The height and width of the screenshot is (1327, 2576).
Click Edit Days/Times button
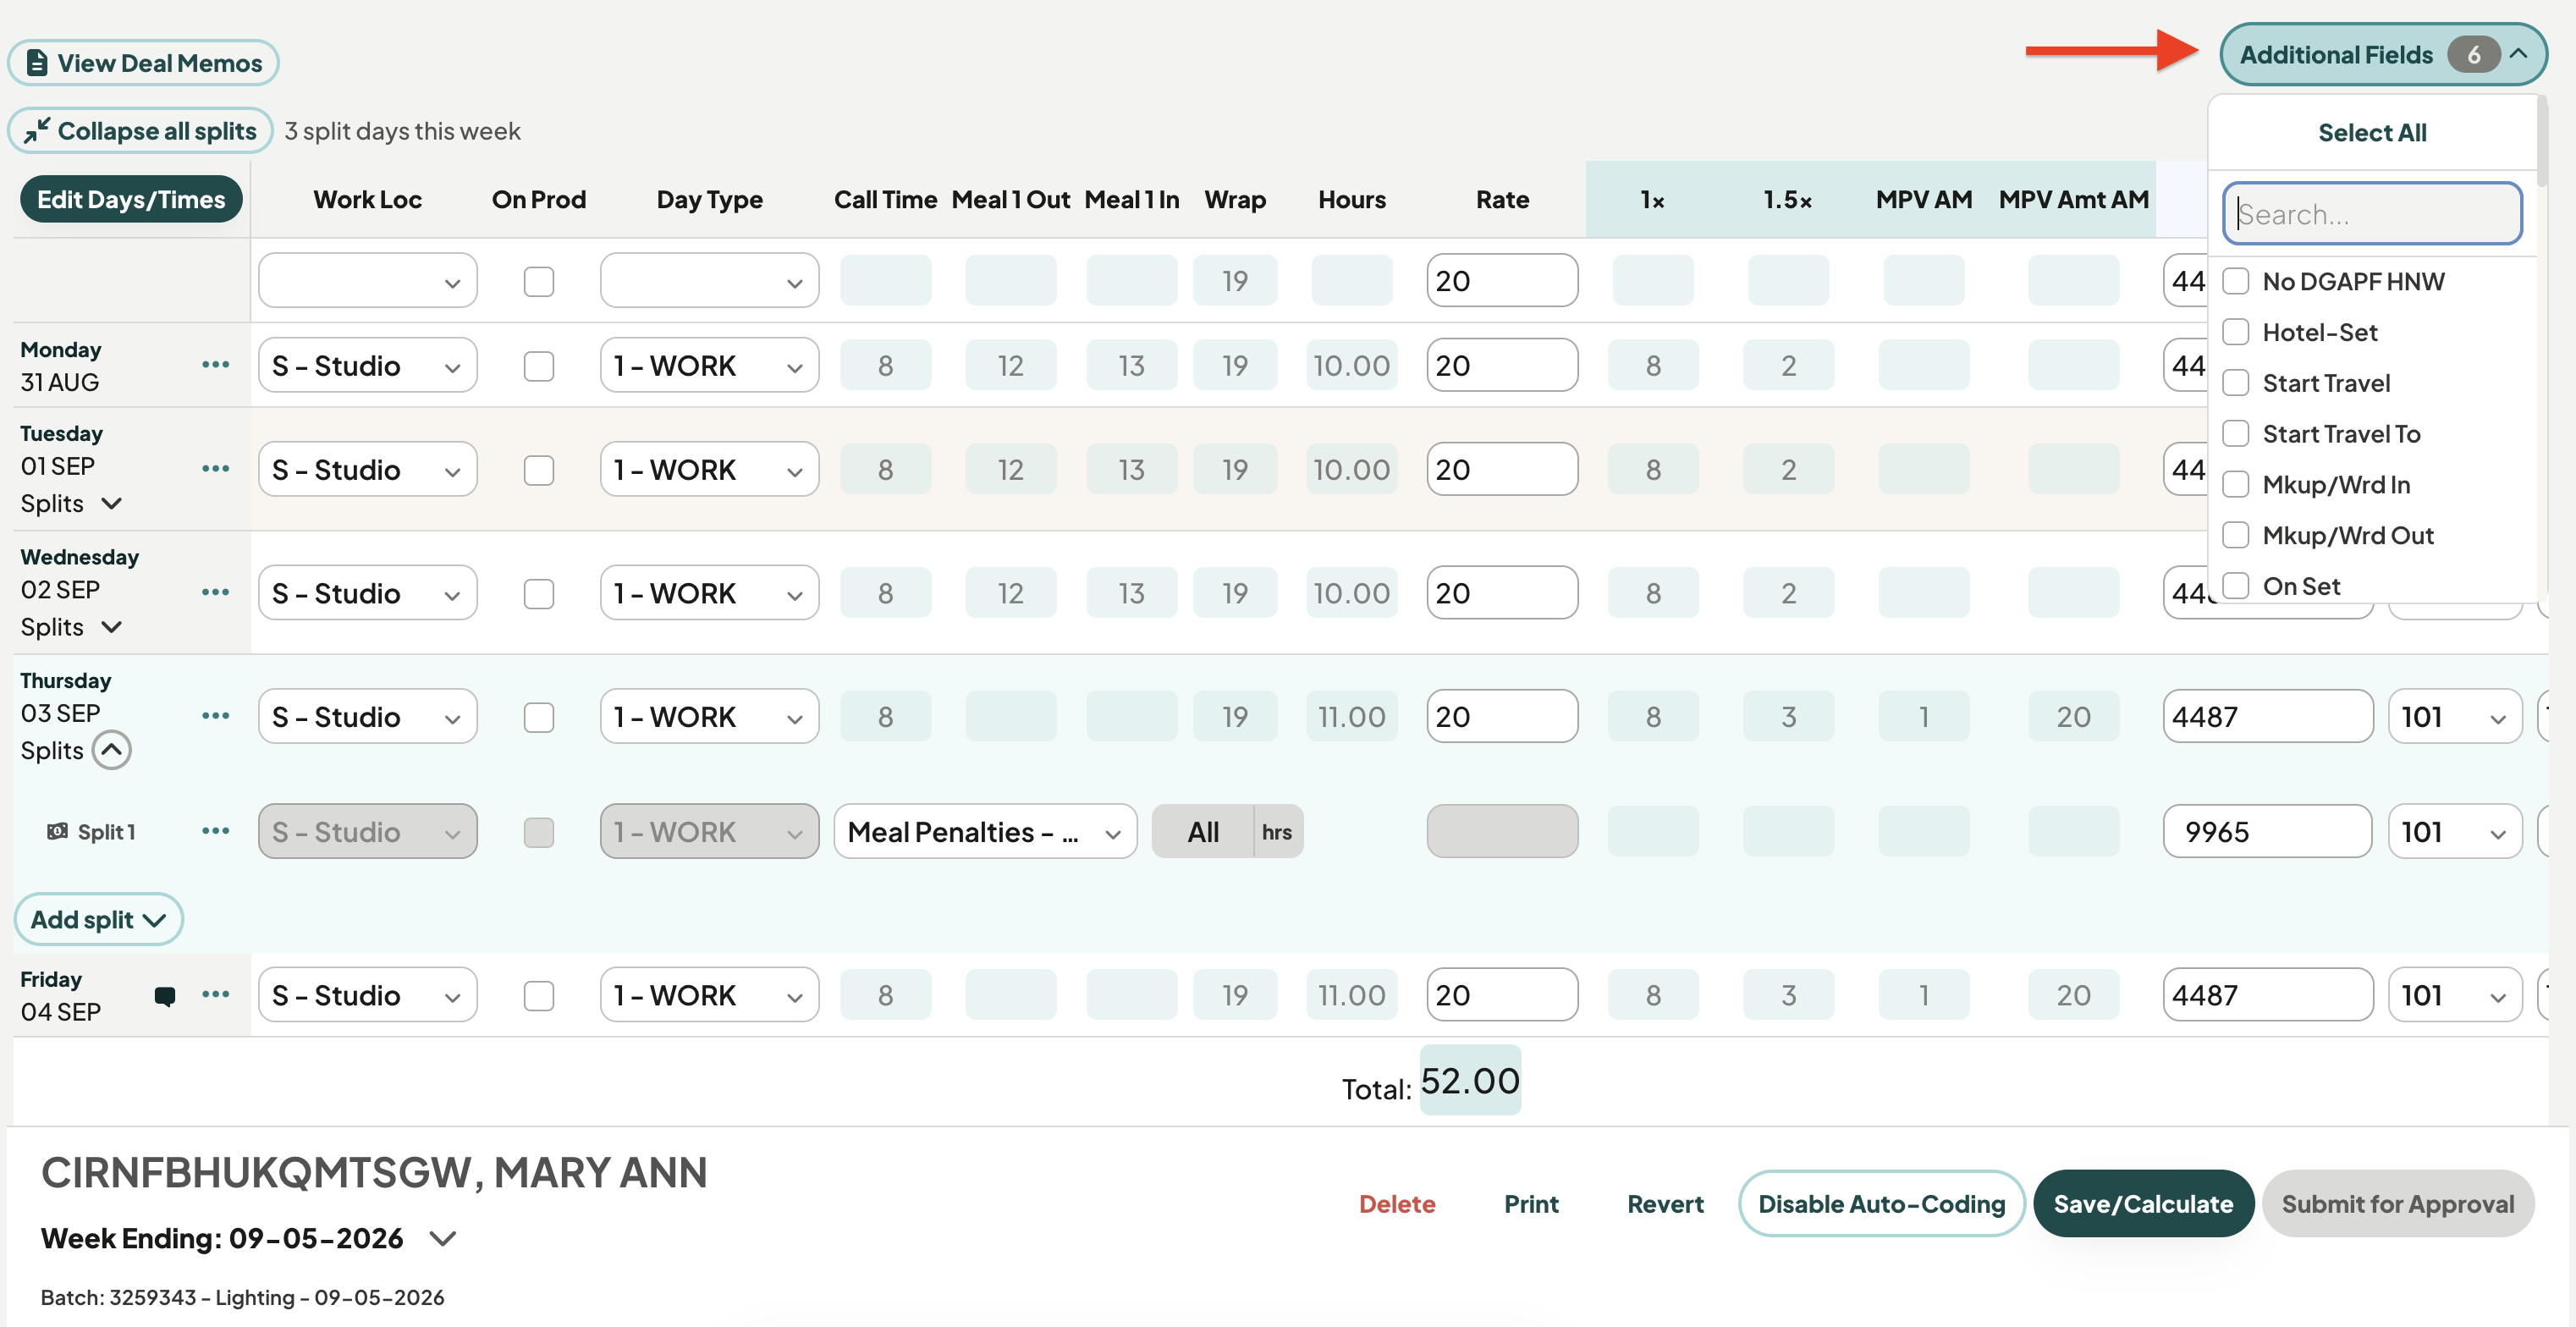(131, 199)
